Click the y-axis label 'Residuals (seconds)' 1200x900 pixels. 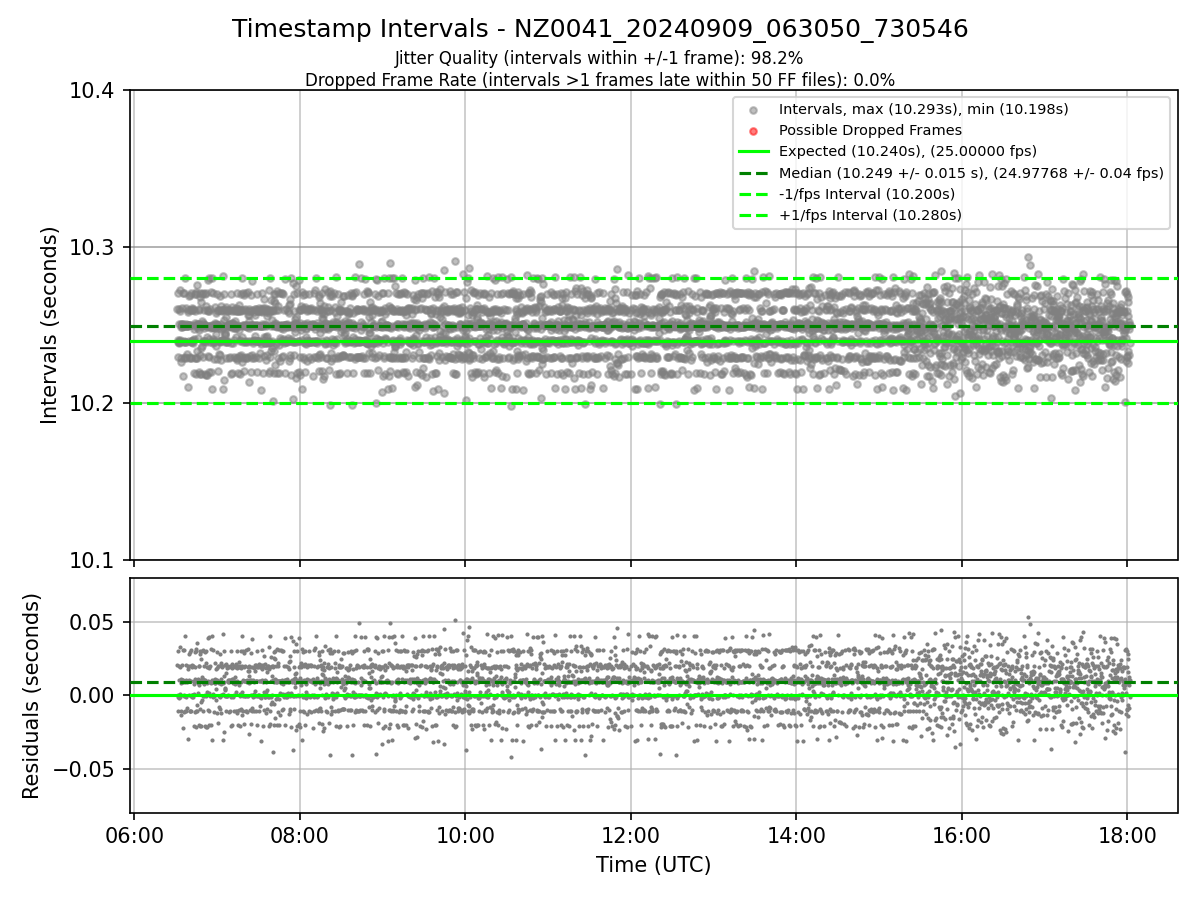click(x=32, y=696)
